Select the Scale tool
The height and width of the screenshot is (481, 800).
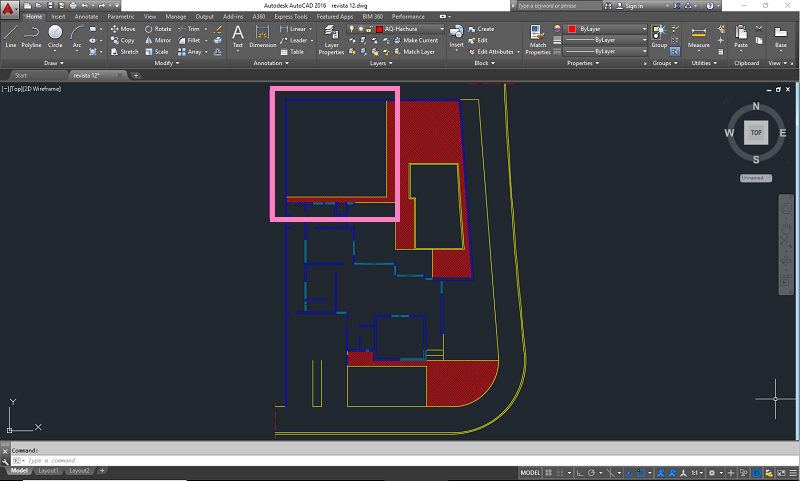click(157, 52)
